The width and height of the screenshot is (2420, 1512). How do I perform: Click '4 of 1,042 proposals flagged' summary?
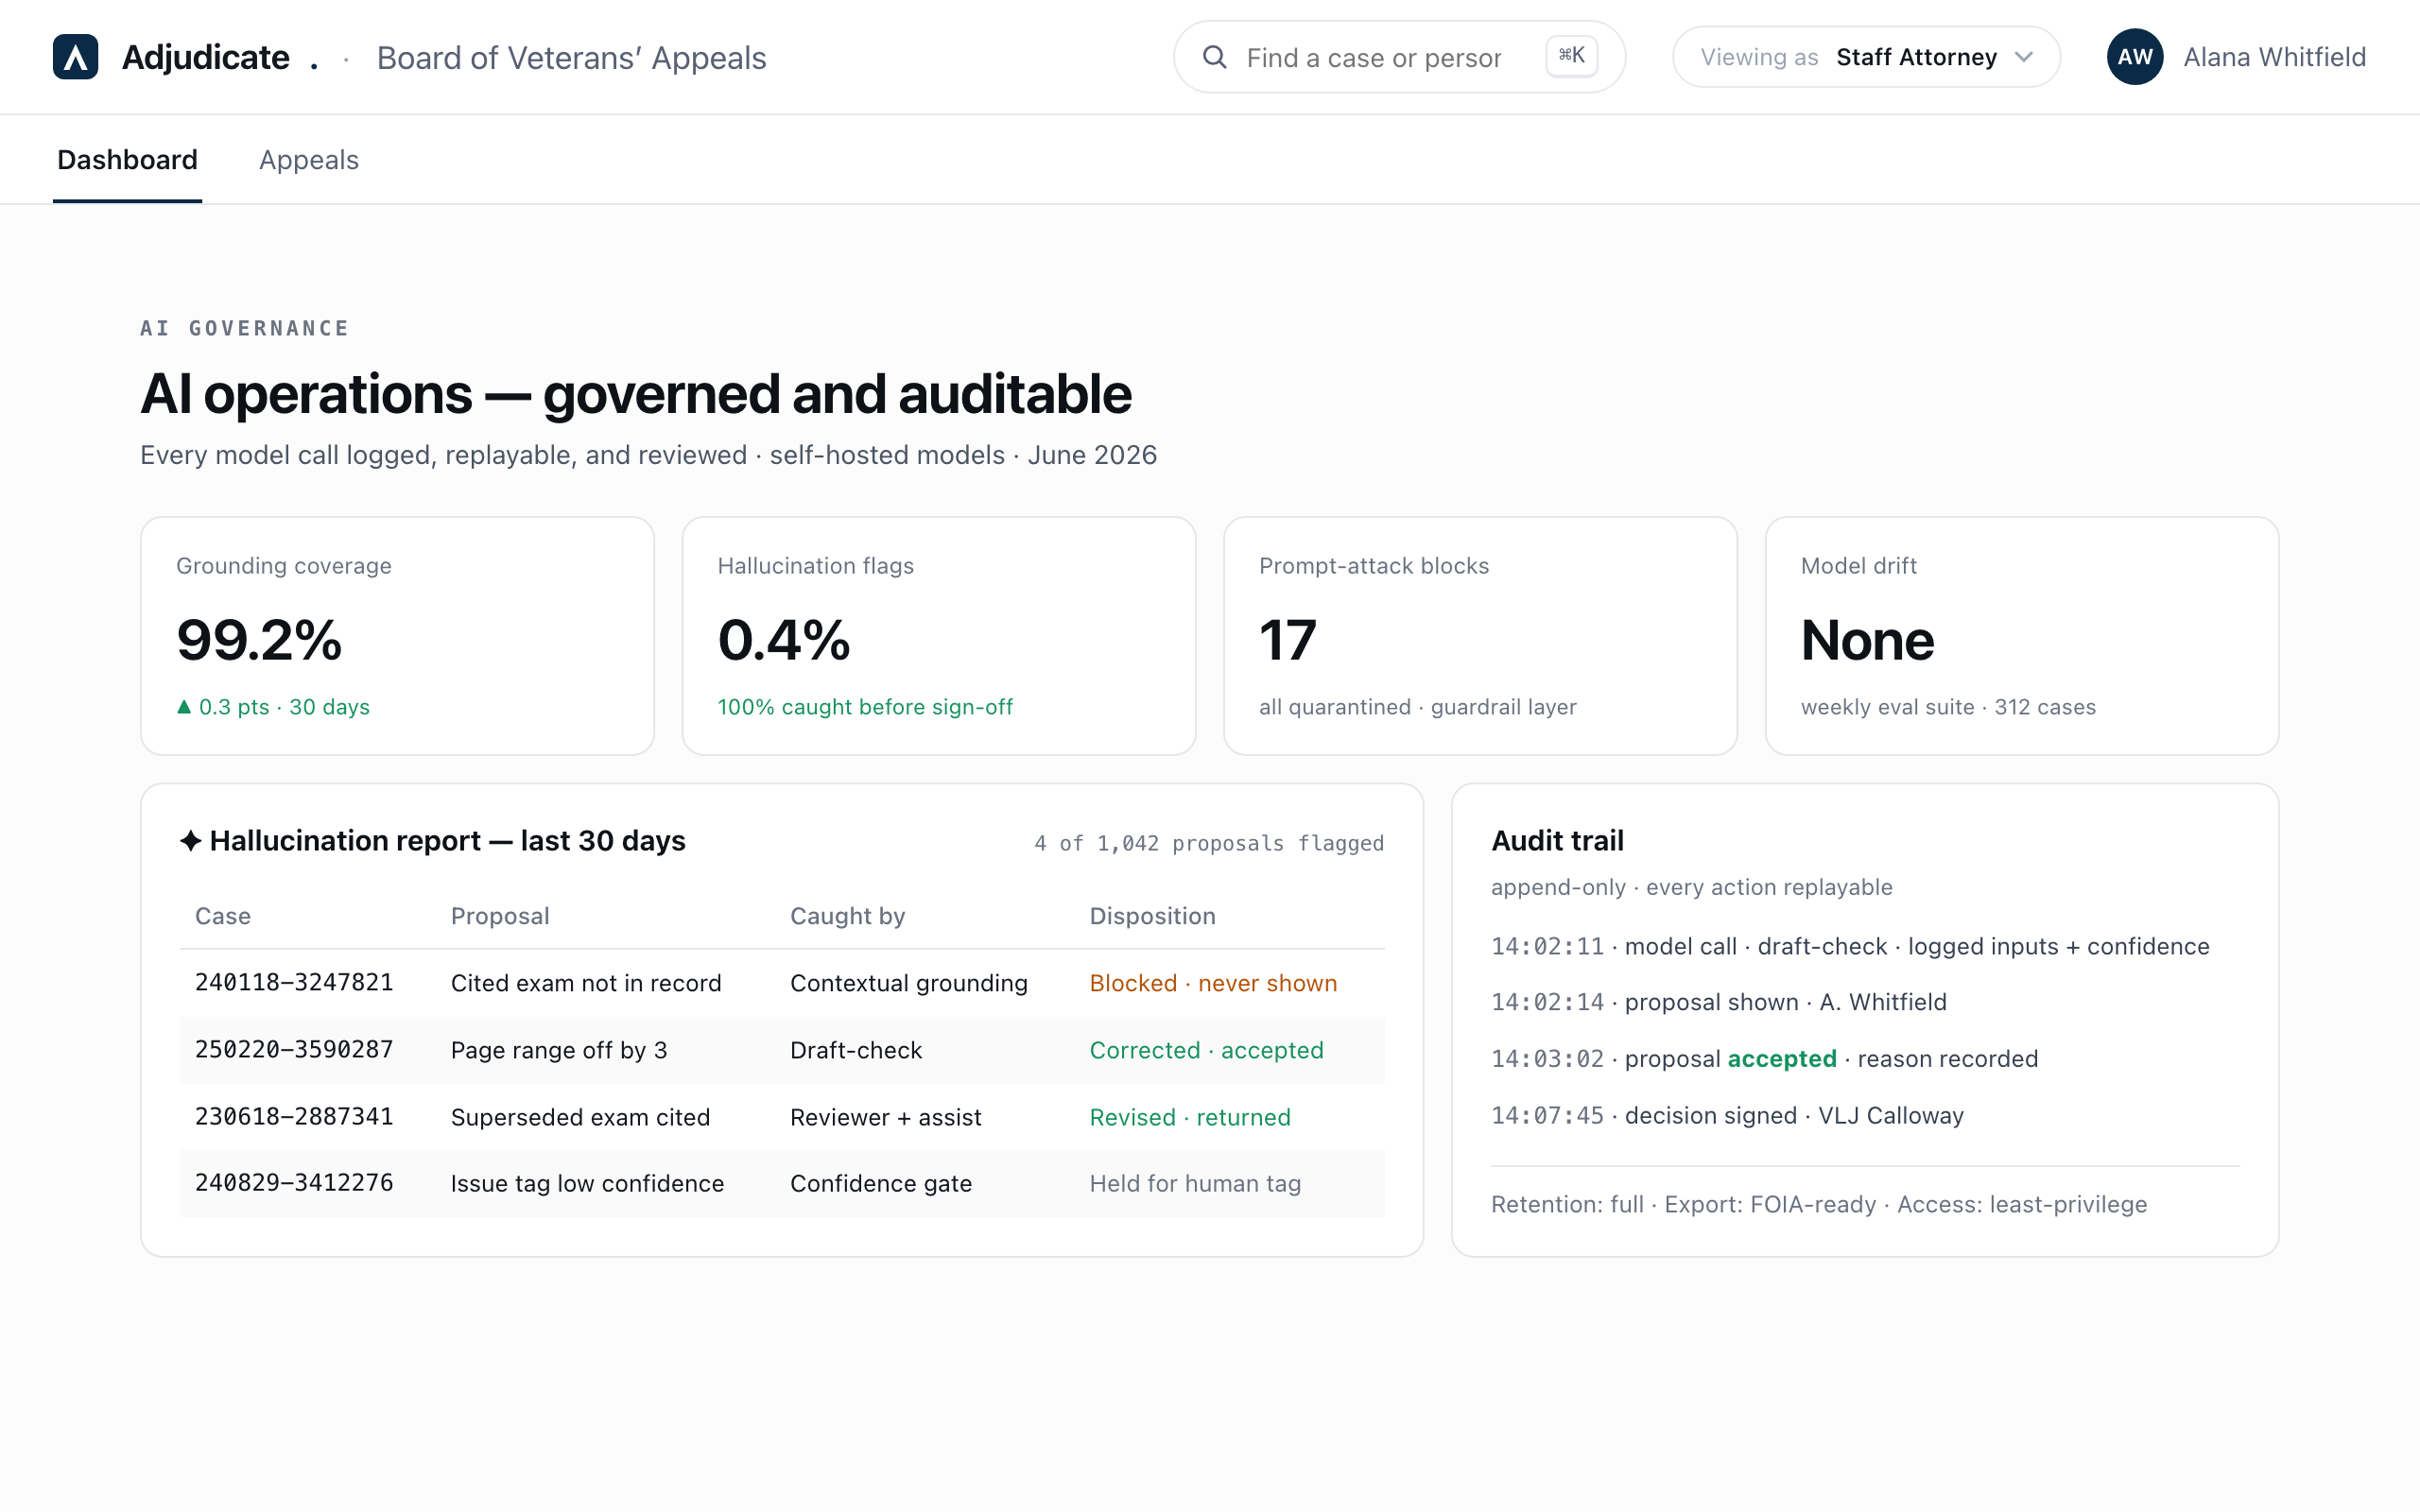1209,843
